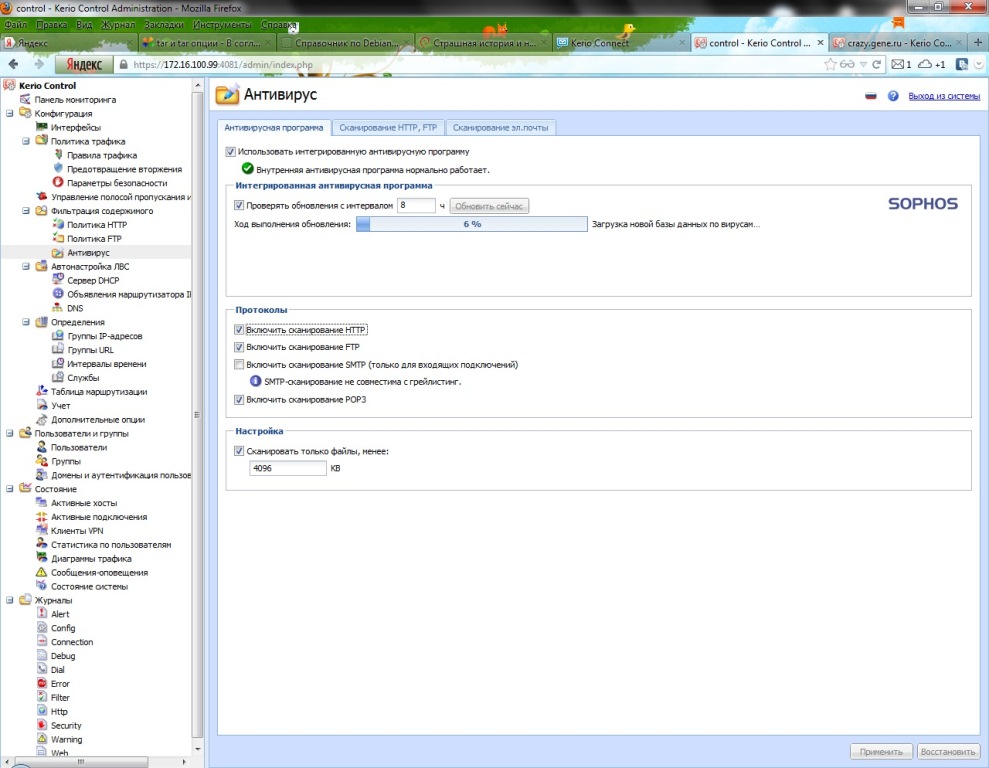Open the Error log icon
This screenshot has width=989, height=768.
pos(42,684)
